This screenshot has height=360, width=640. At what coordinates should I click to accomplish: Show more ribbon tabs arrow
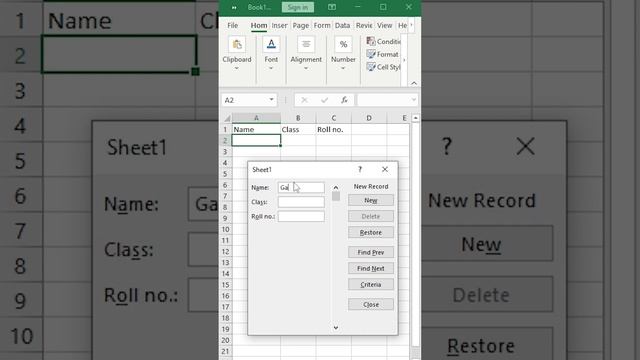(411, 25)
